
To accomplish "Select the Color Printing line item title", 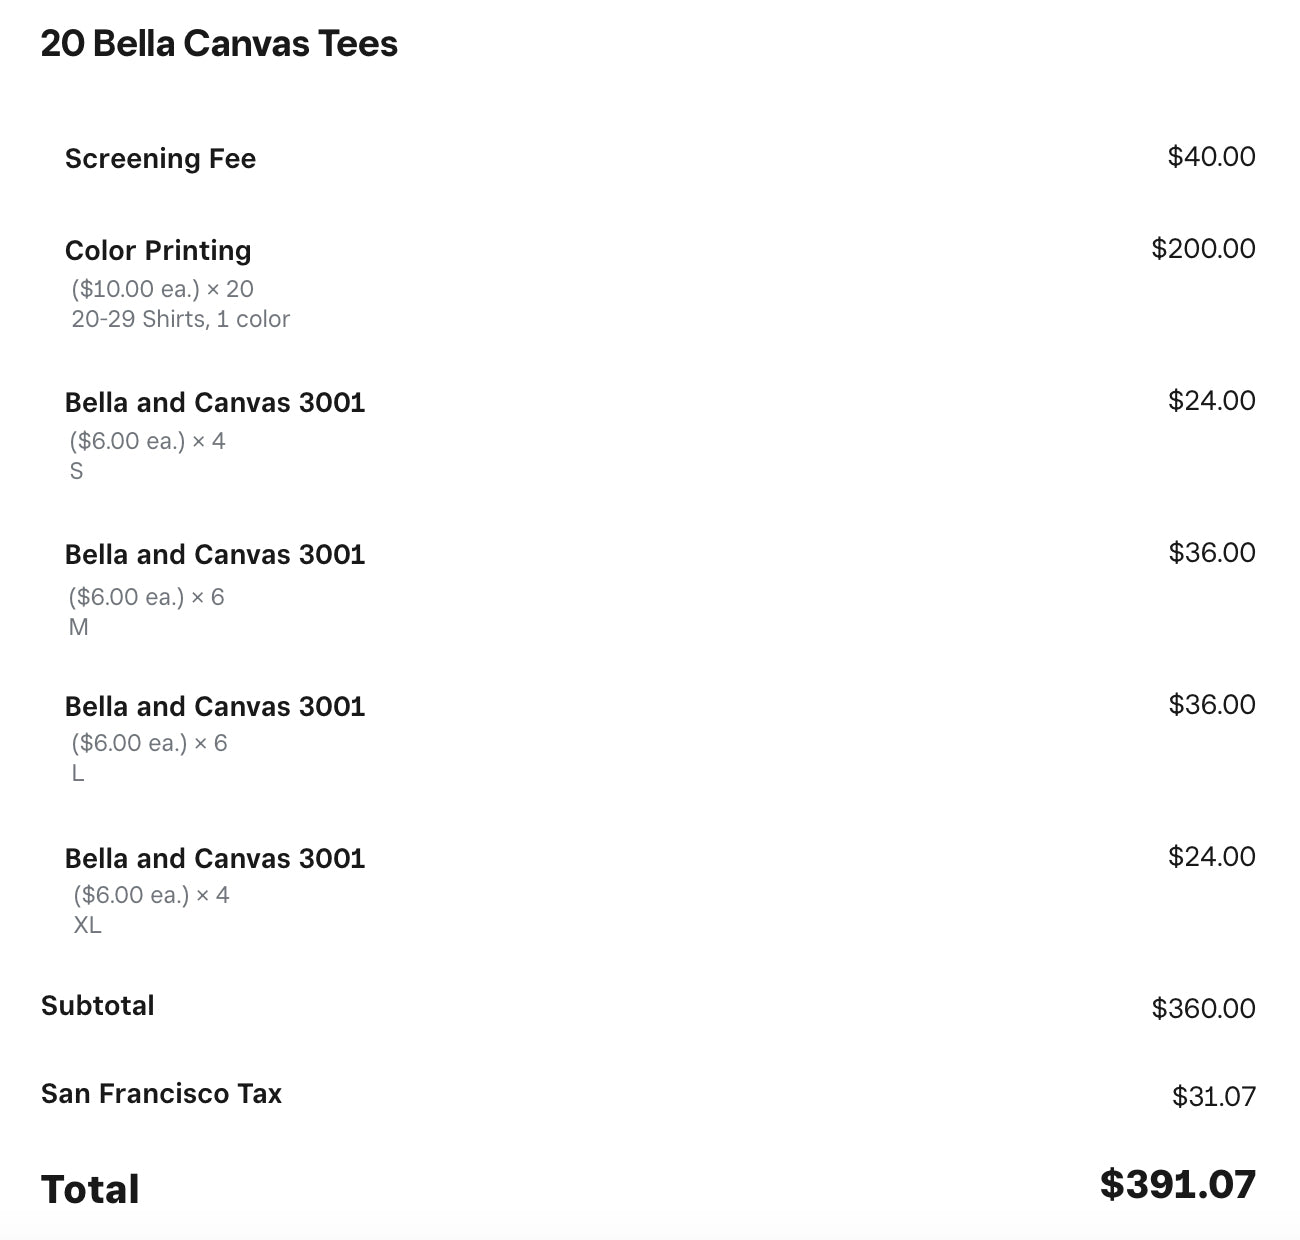I will tap(158, 250).
